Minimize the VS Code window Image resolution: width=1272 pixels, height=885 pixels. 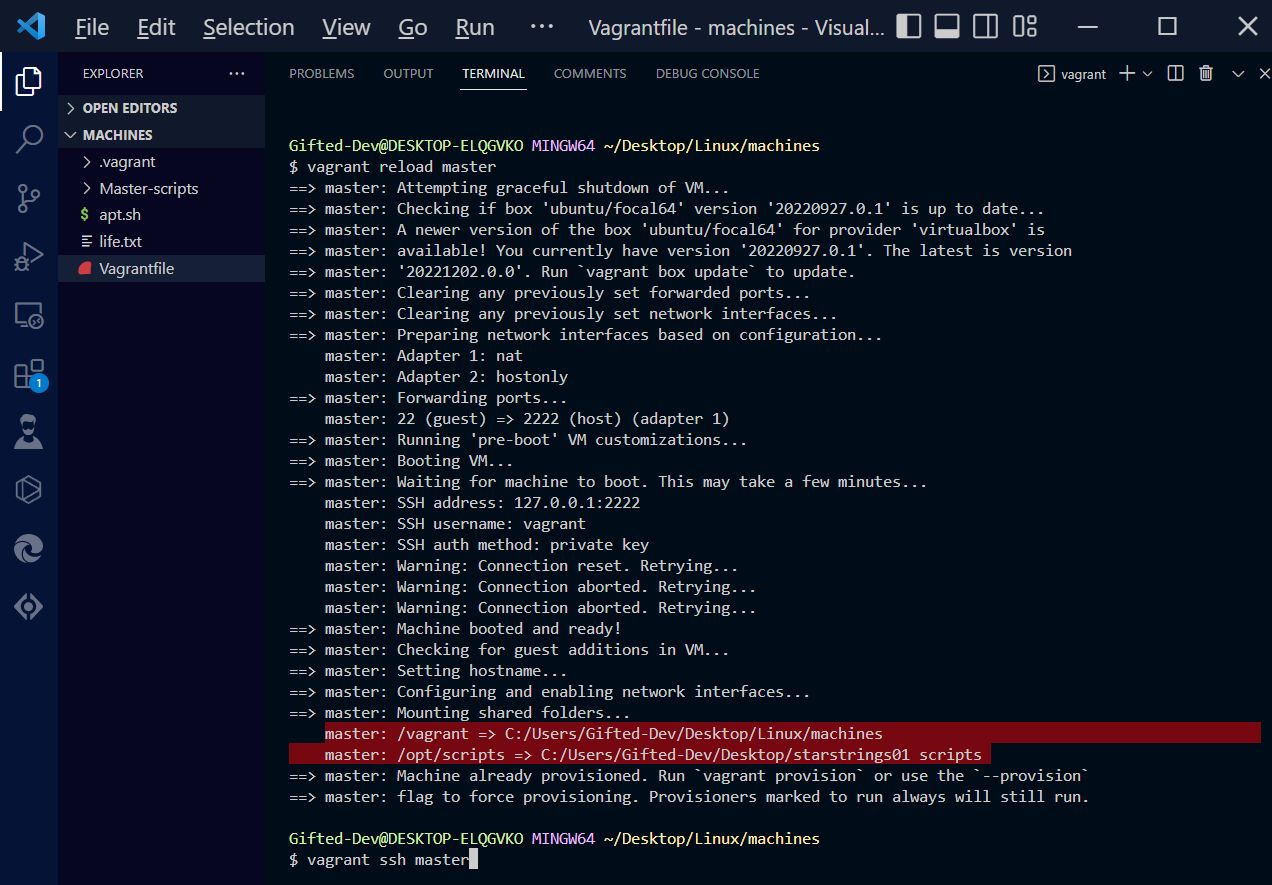point(1088,27)
